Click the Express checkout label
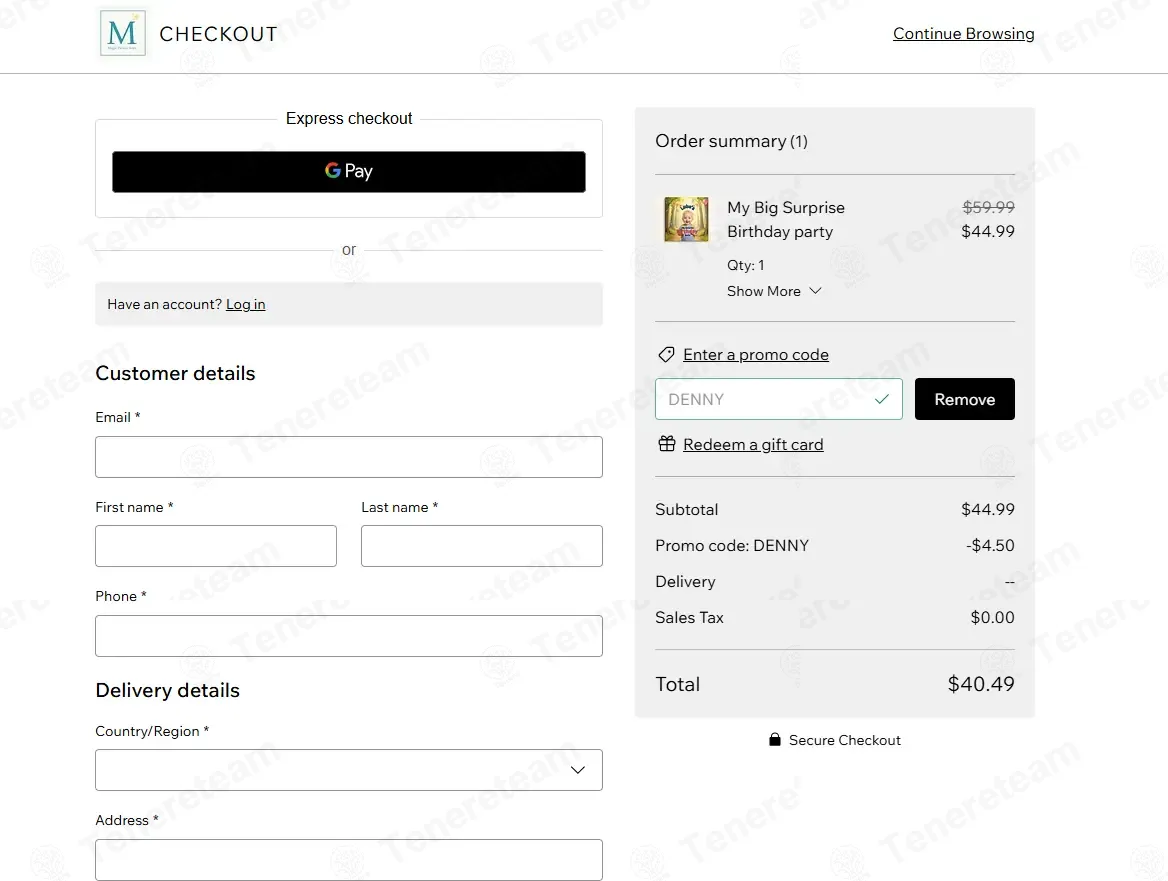This screenshot has height=881, width=1168. click(x=349, y=118)
